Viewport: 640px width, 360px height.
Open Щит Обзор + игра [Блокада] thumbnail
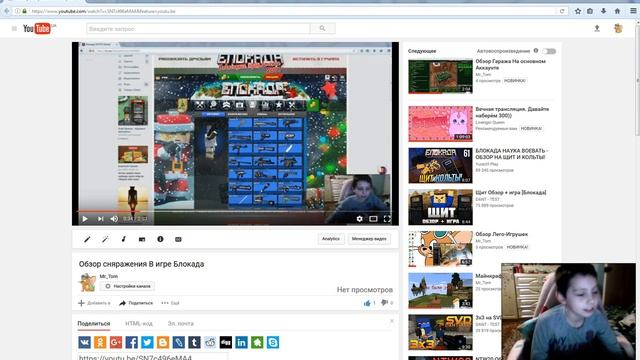tap(440, 207)
